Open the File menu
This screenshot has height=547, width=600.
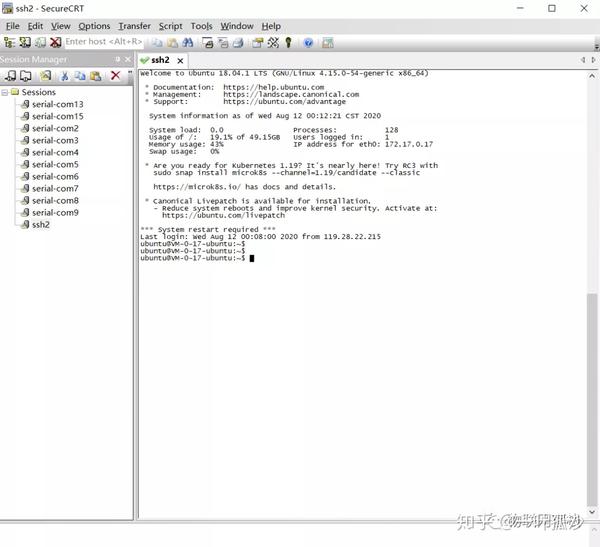[13, 26]
